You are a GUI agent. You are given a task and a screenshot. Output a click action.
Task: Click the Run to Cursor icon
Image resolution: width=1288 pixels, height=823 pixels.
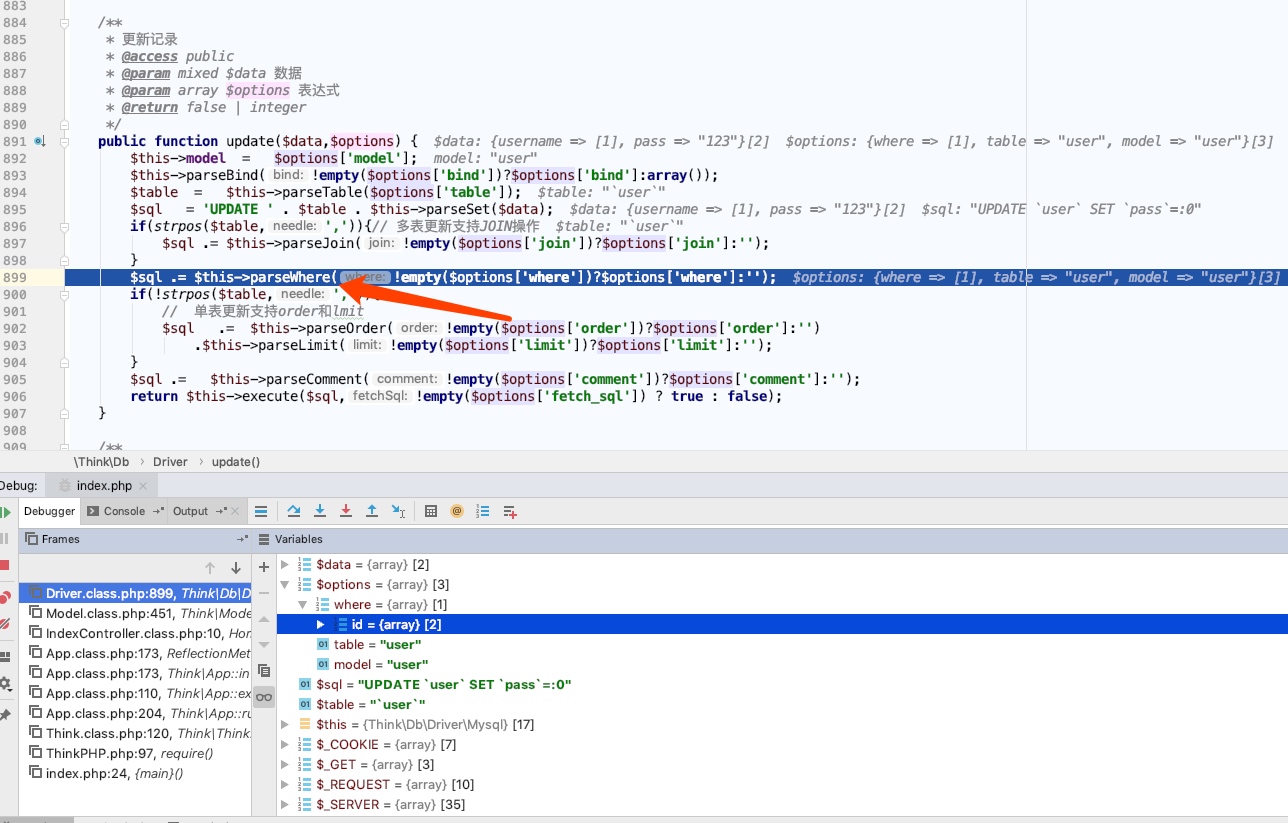click(x=398, y=511)
